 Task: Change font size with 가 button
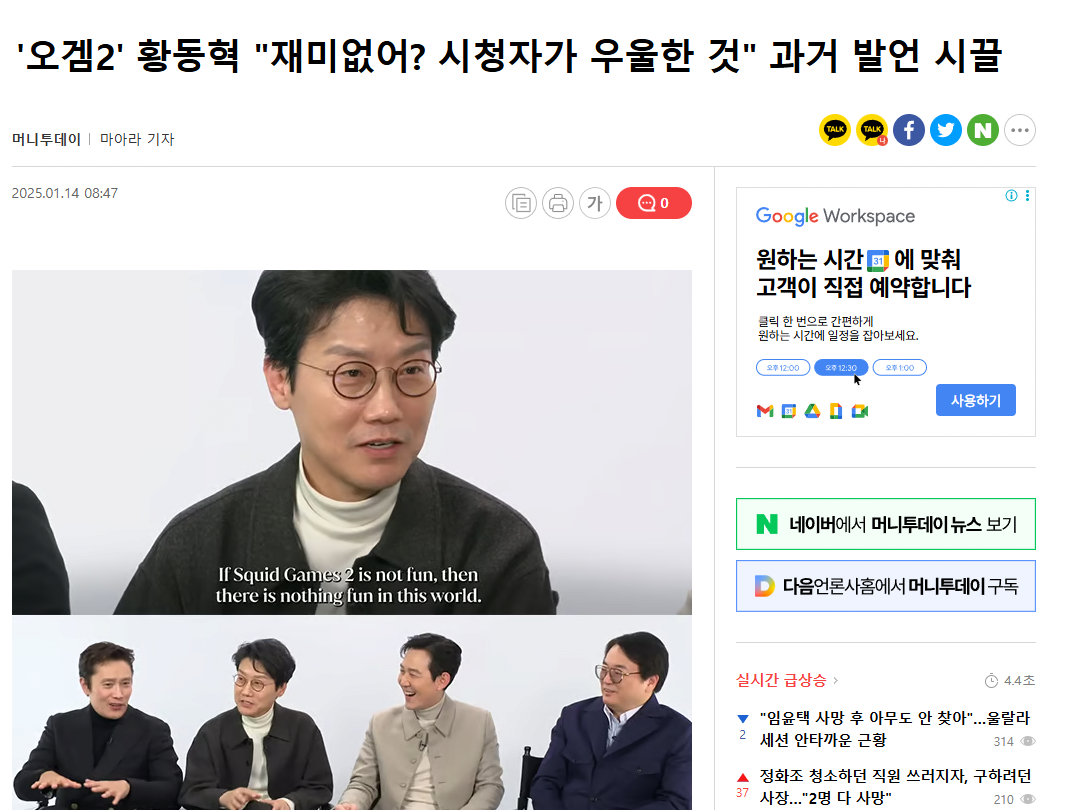pos(595,203)
